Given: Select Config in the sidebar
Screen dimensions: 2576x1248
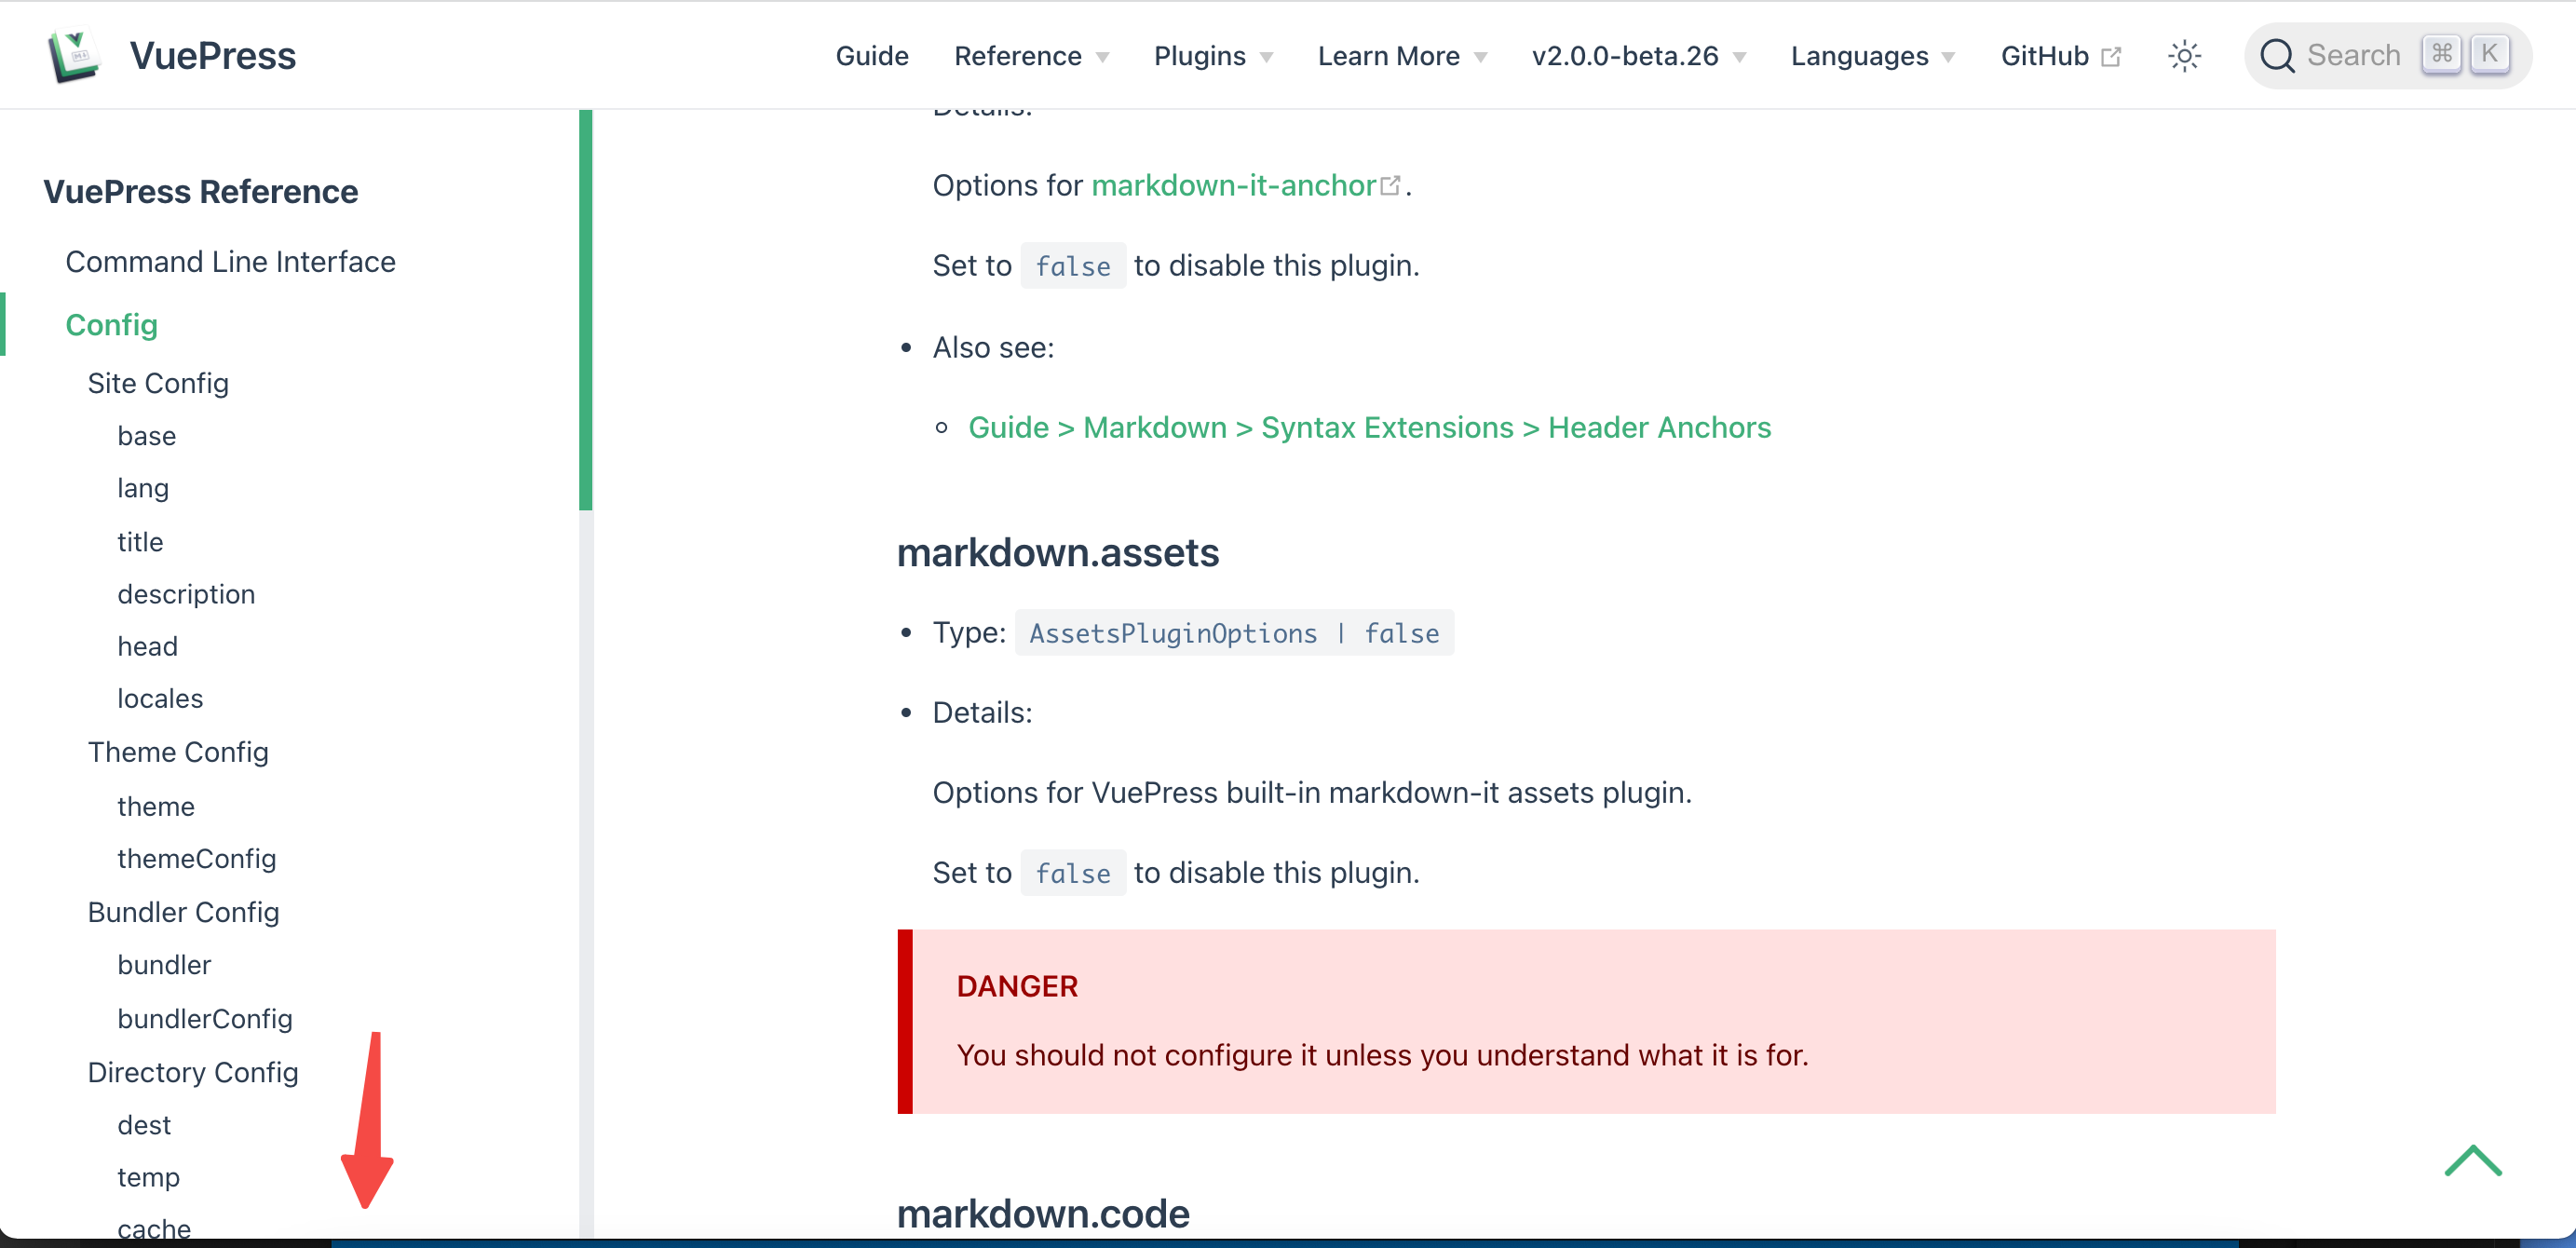Looking at the screenshot, I should (111, 324).
